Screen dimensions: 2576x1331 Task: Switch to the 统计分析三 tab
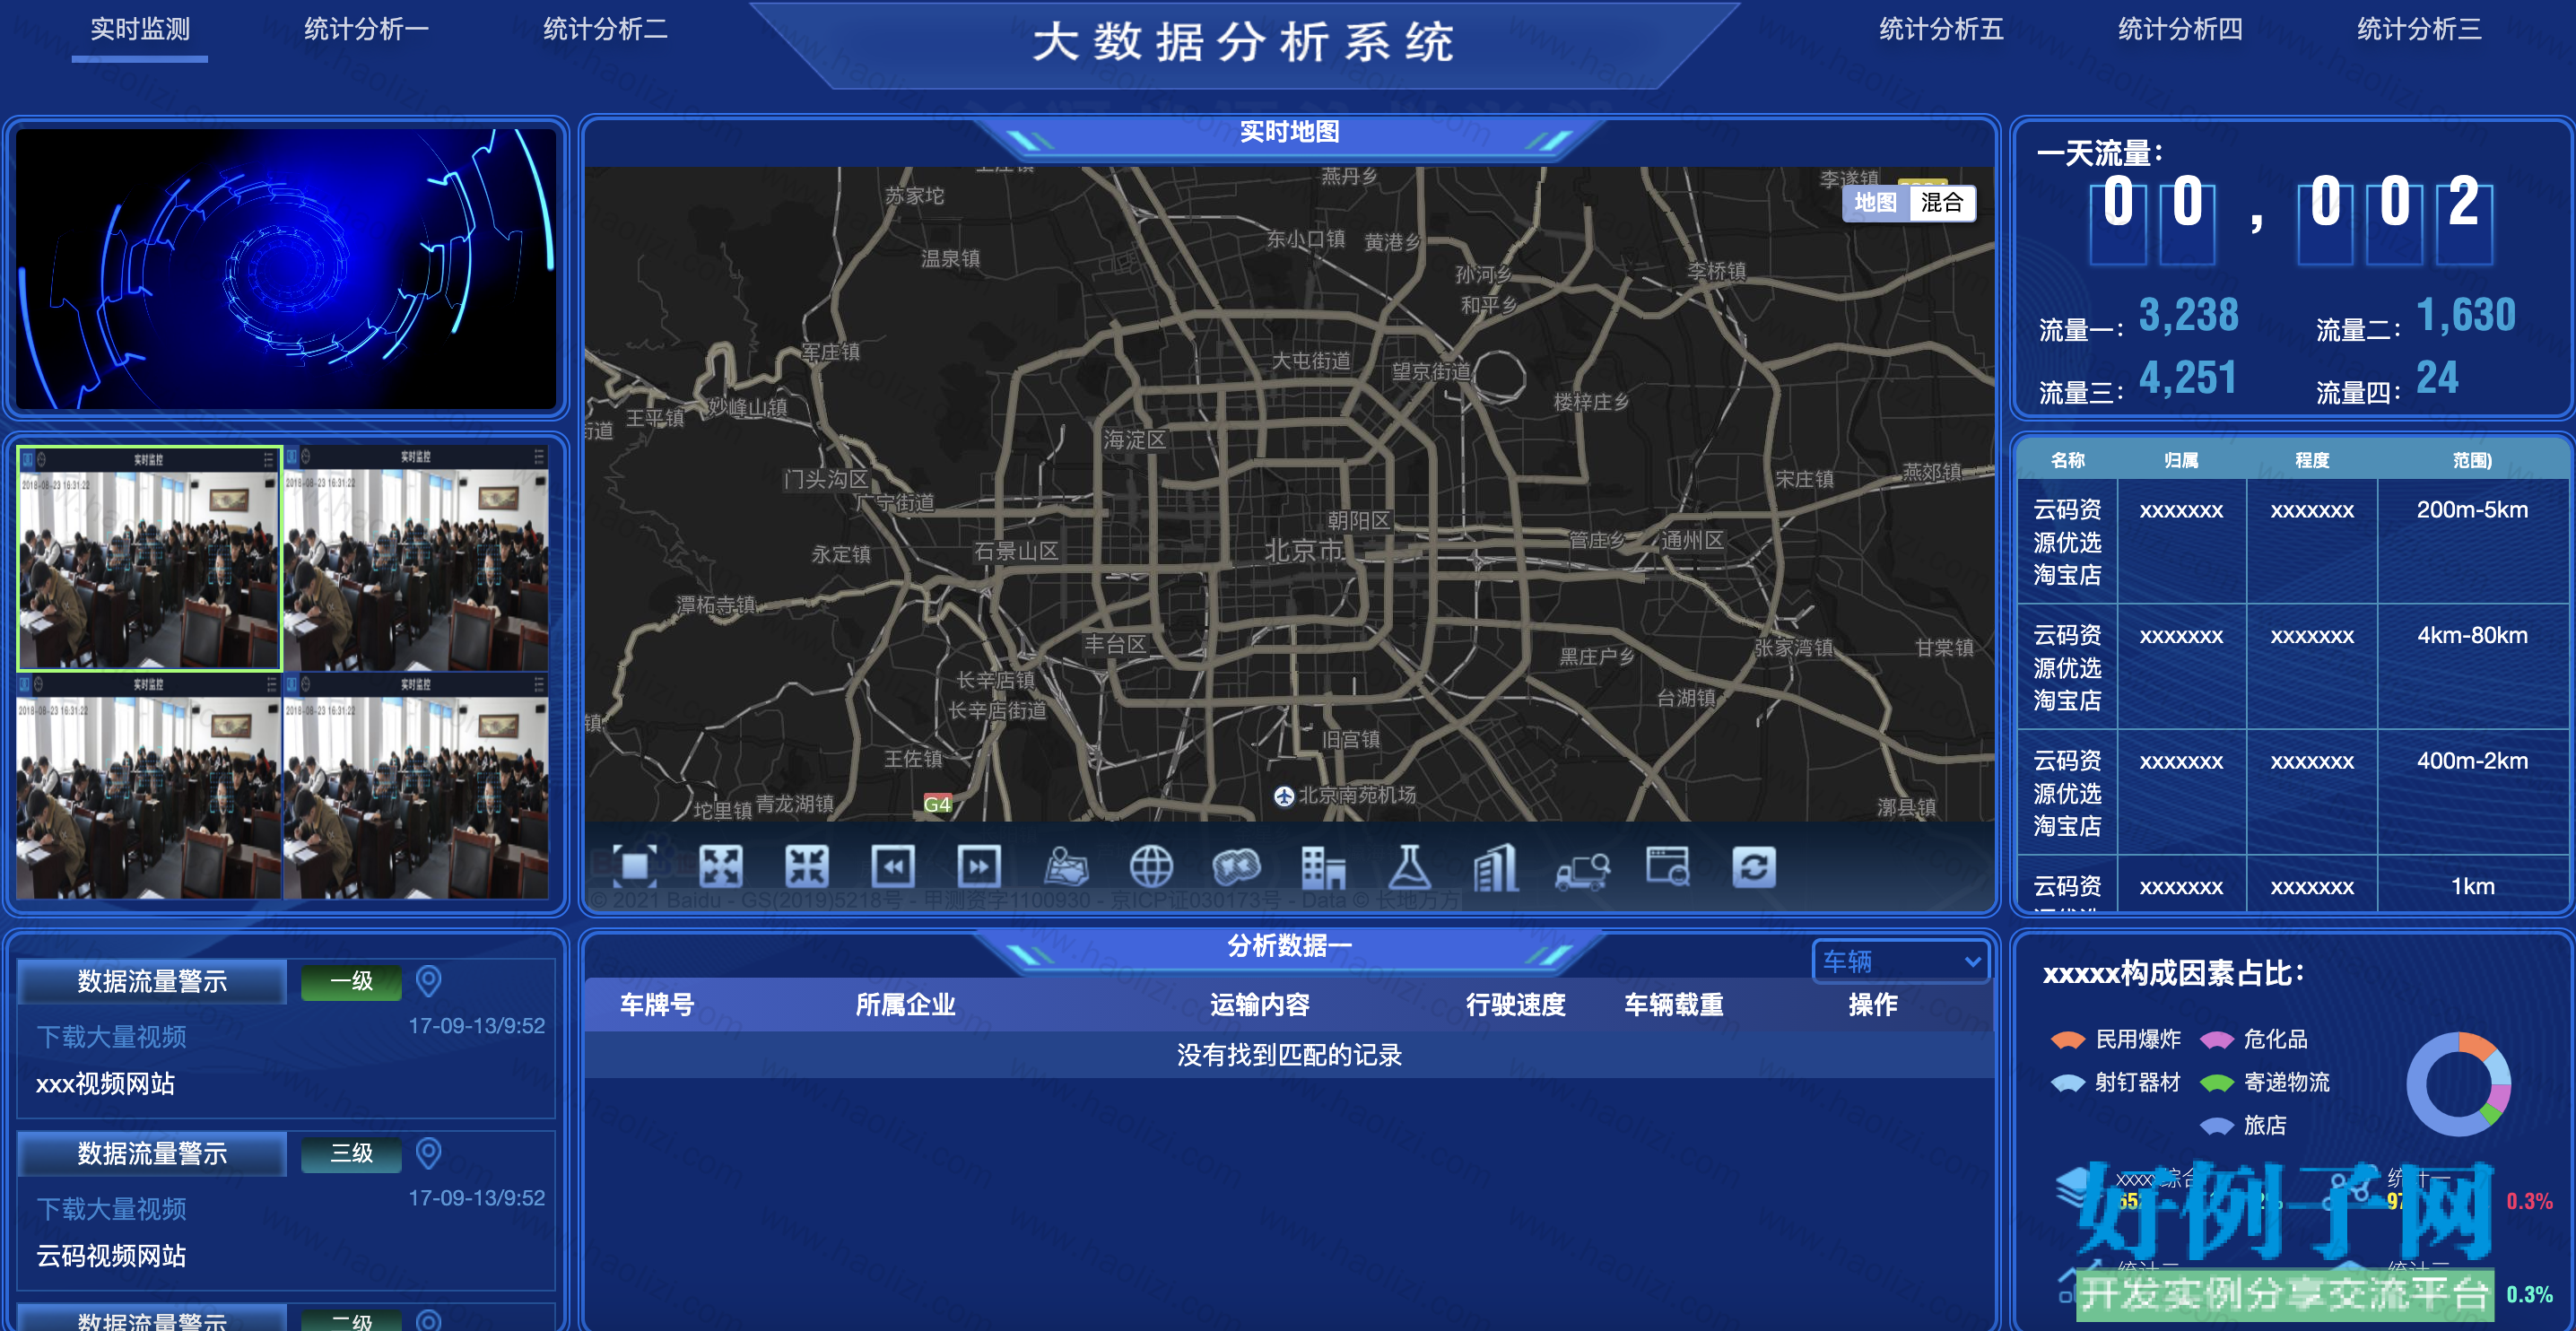(x=2419, y=30)
